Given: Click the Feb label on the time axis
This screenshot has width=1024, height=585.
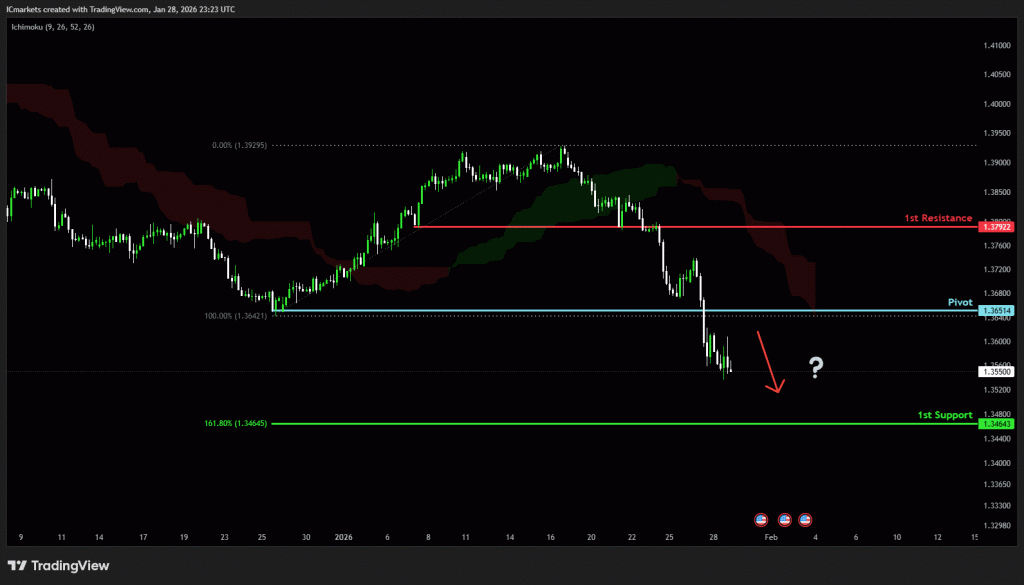Looking at the screenshot, I should (770, 537).
